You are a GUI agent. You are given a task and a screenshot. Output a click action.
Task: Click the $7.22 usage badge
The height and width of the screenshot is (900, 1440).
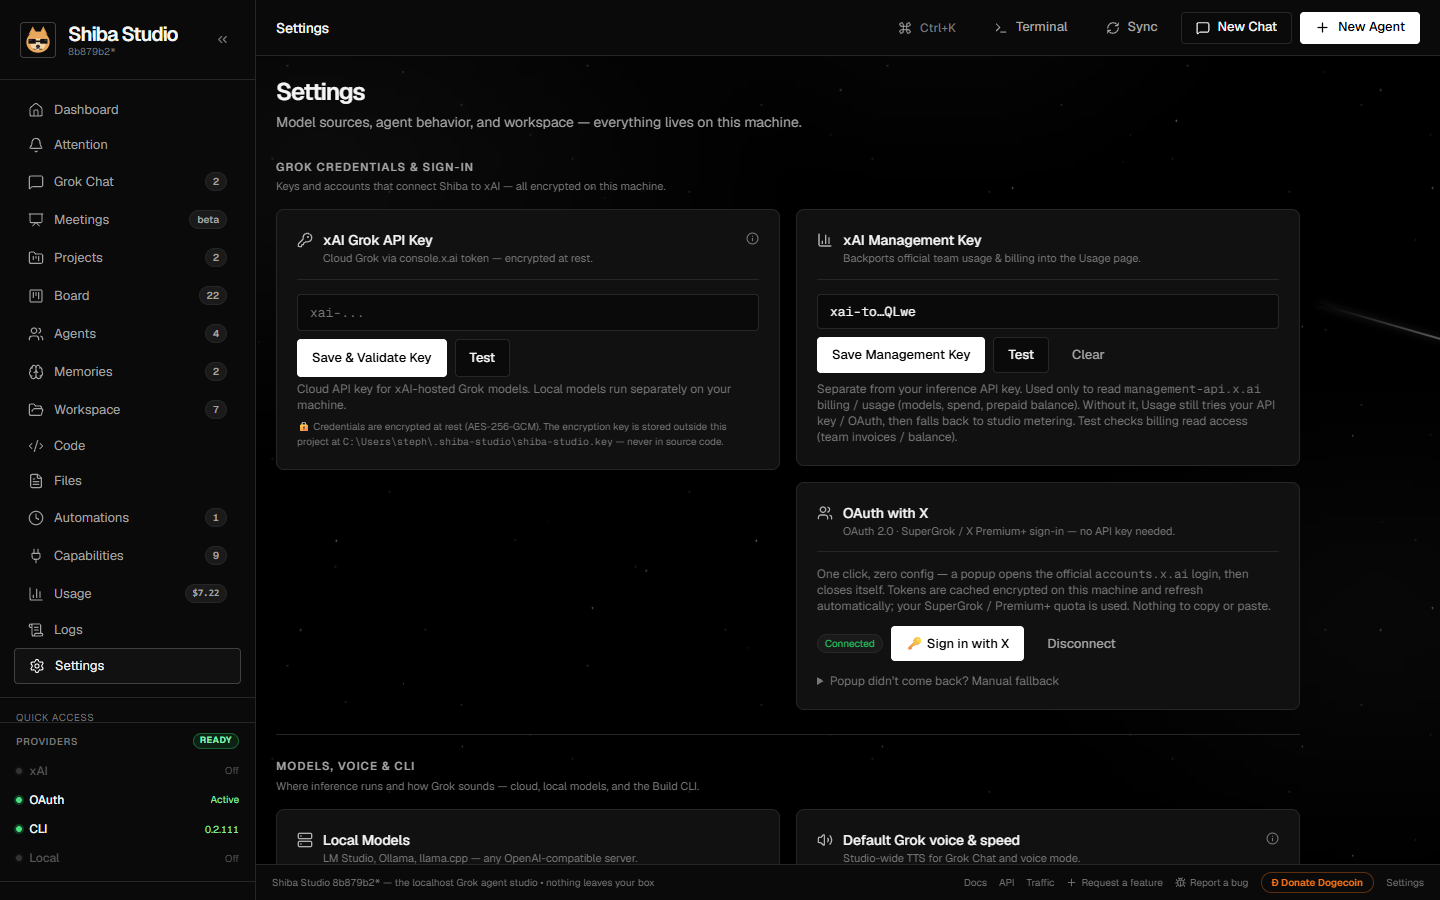[206, 594]
